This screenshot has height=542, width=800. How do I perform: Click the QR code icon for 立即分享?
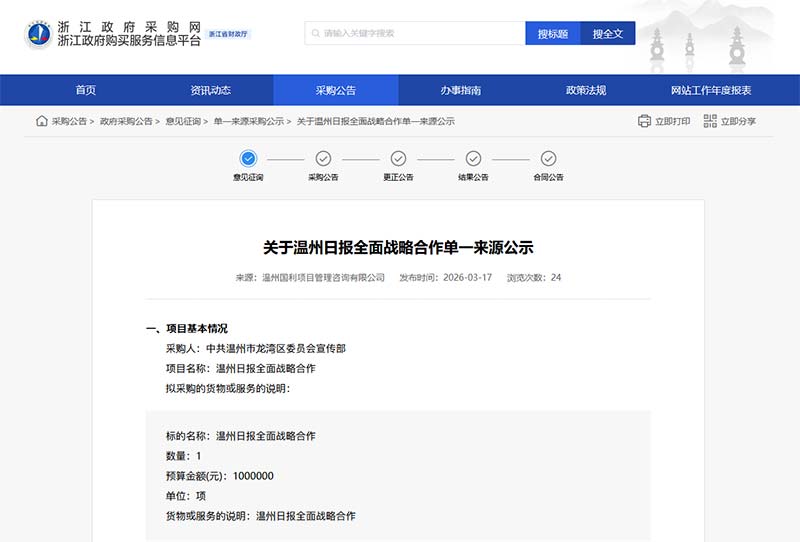point(710,121)
